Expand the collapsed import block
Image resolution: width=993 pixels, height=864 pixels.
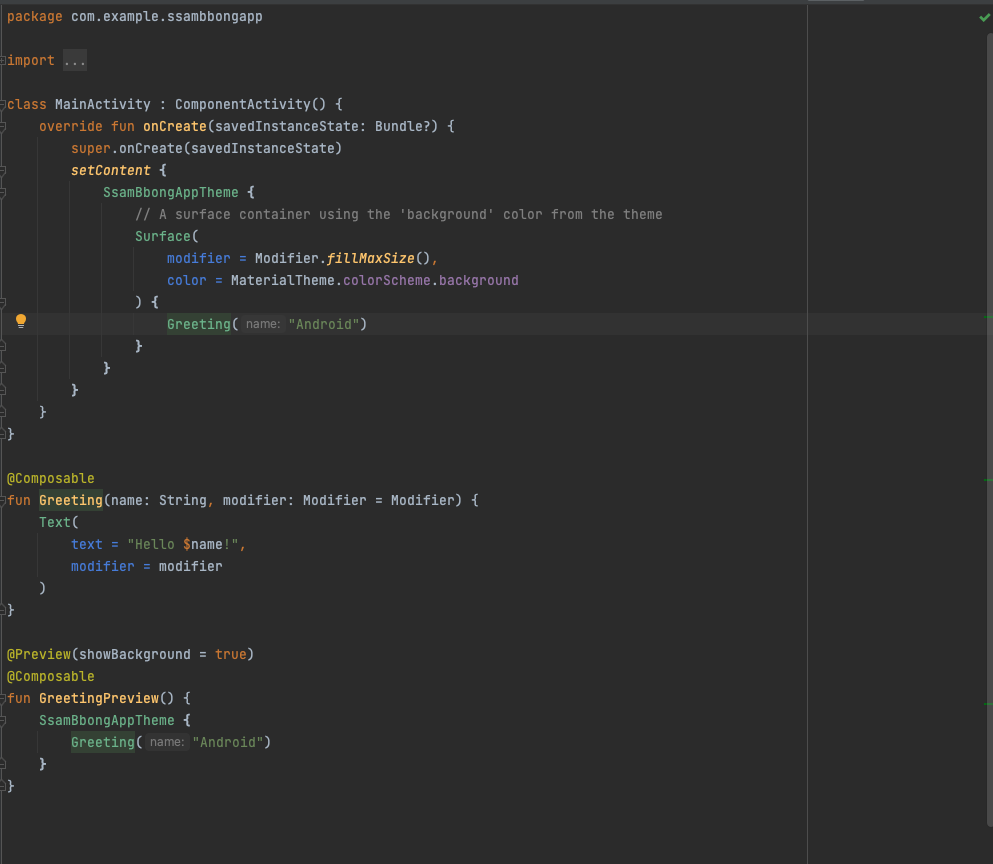[x=3, y=60]
